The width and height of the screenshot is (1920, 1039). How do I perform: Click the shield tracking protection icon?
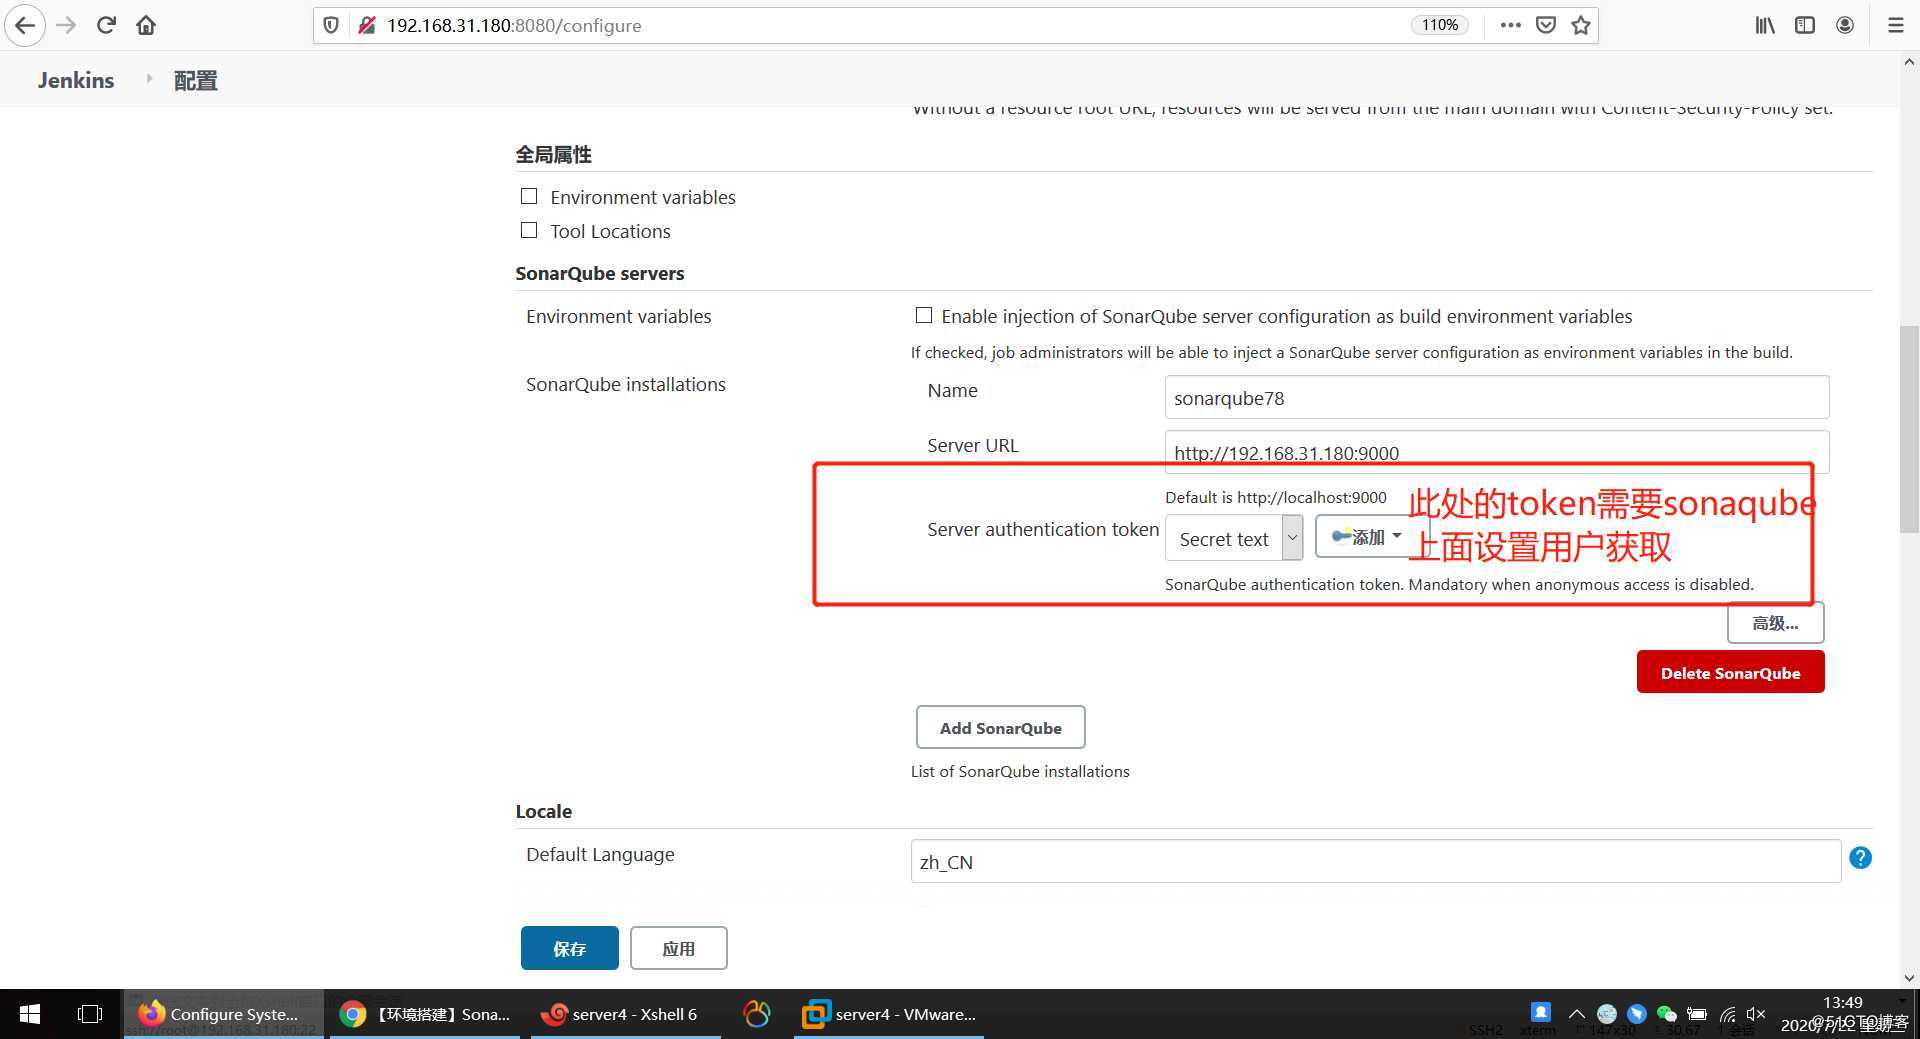coord(331,25)
